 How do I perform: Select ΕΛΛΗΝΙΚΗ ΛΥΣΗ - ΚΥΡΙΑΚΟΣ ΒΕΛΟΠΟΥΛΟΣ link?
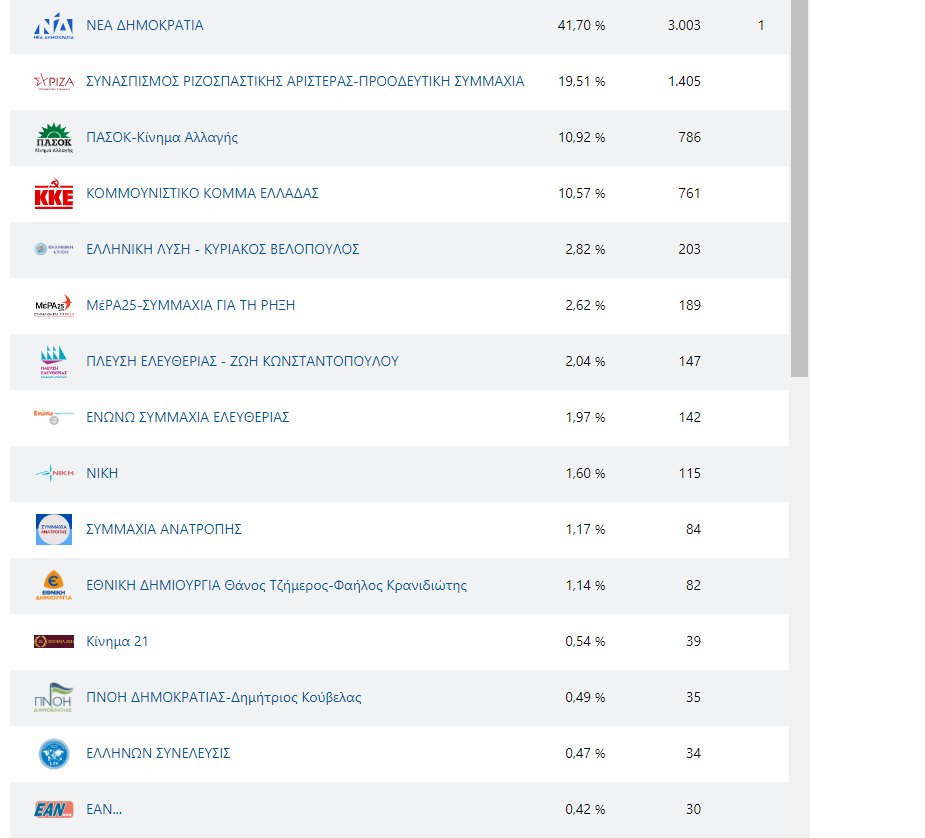[x=223, y=249]
